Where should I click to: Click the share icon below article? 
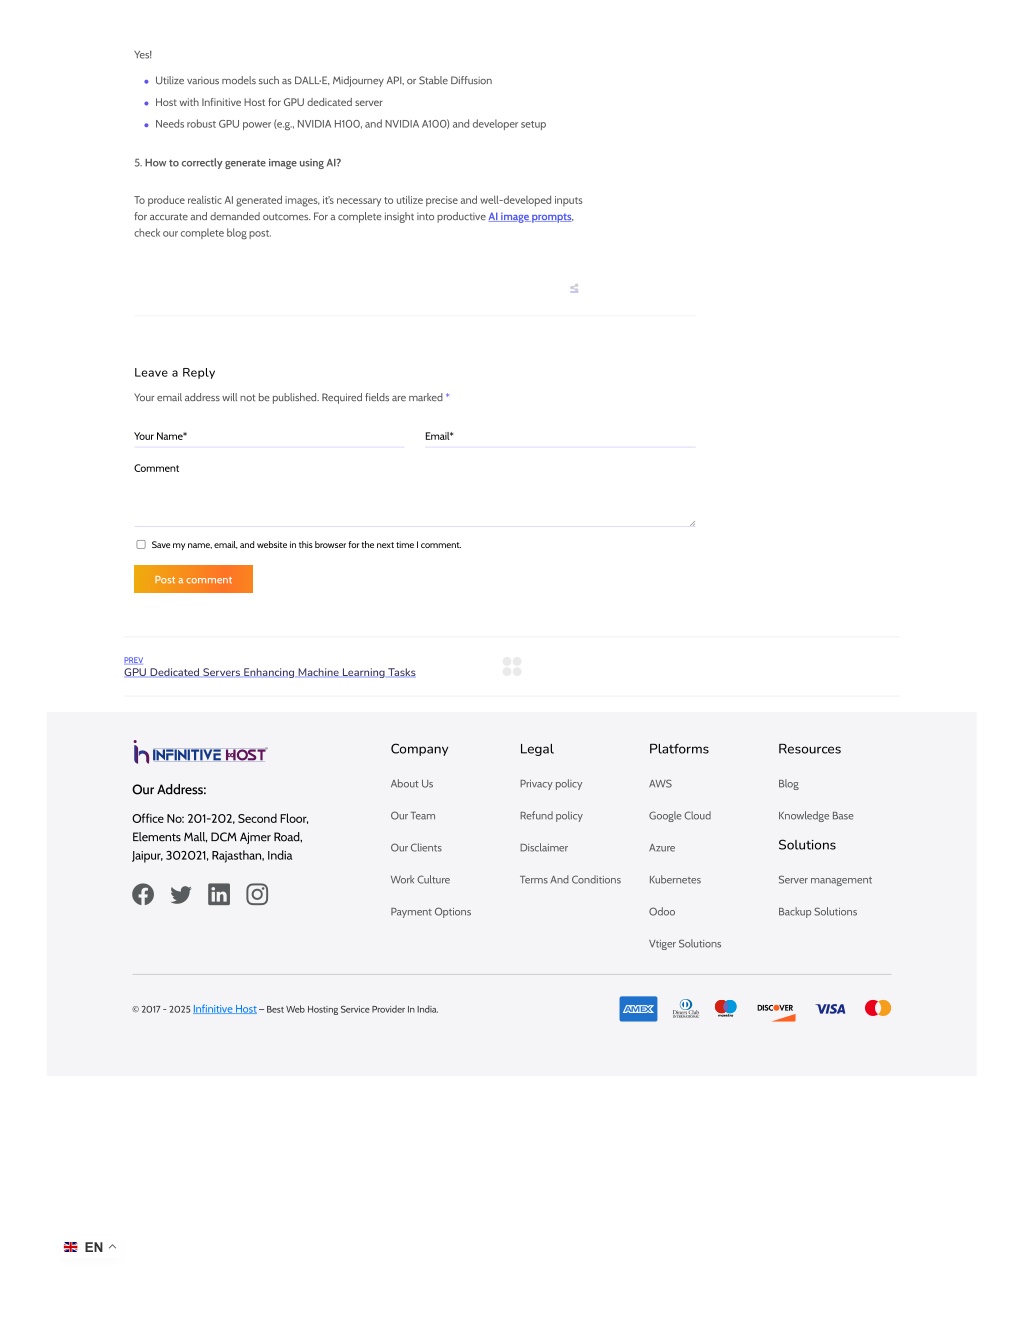pos(574,289)
